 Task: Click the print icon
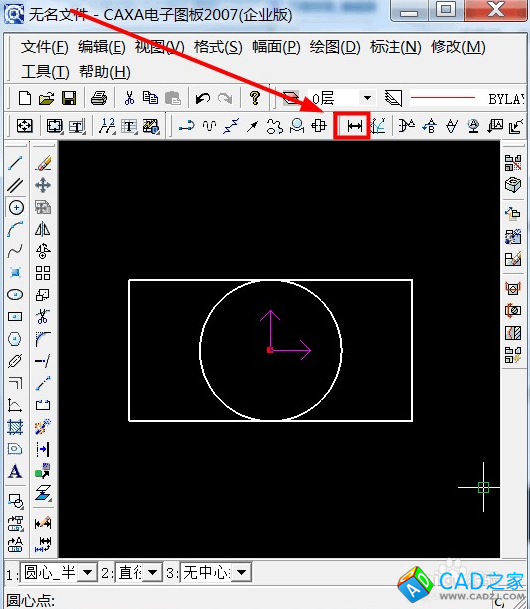pyautogui.click(x=99, y=98)
